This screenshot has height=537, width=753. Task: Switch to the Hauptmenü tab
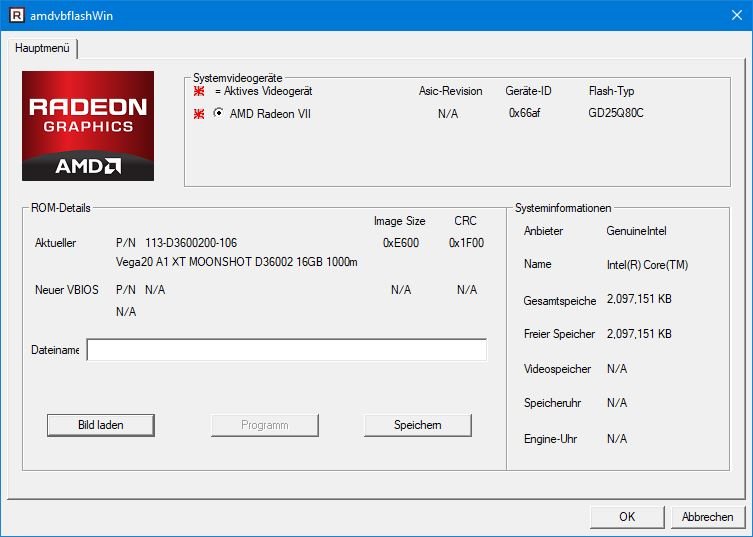[x=43, y=48]
